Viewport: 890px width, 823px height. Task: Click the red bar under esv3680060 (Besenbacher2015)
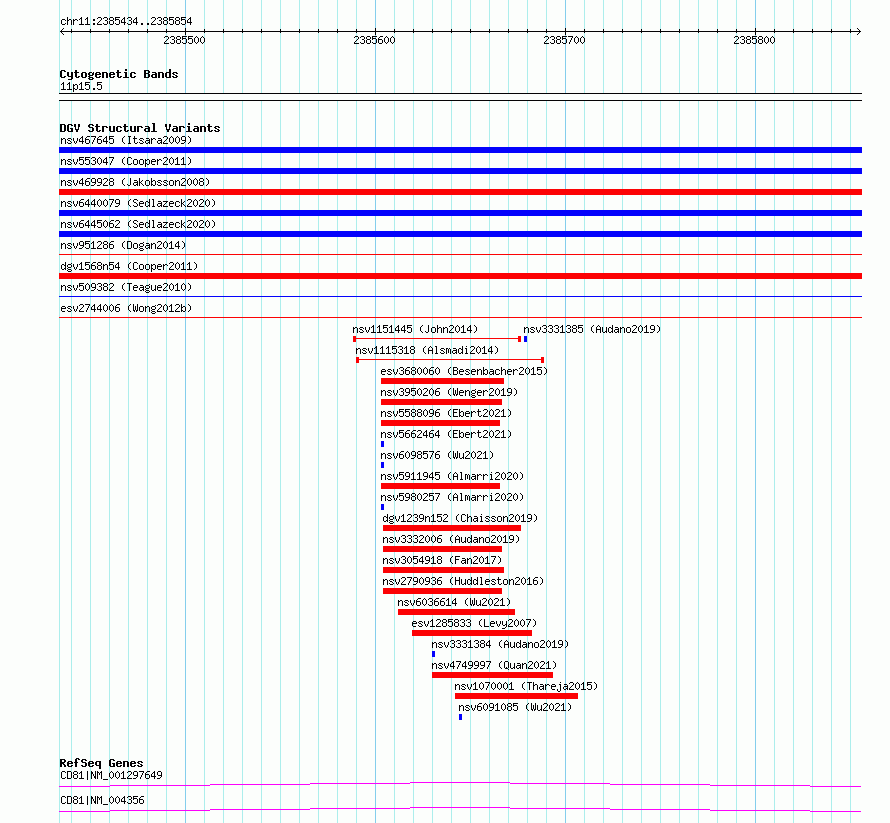tap(442, 381)
